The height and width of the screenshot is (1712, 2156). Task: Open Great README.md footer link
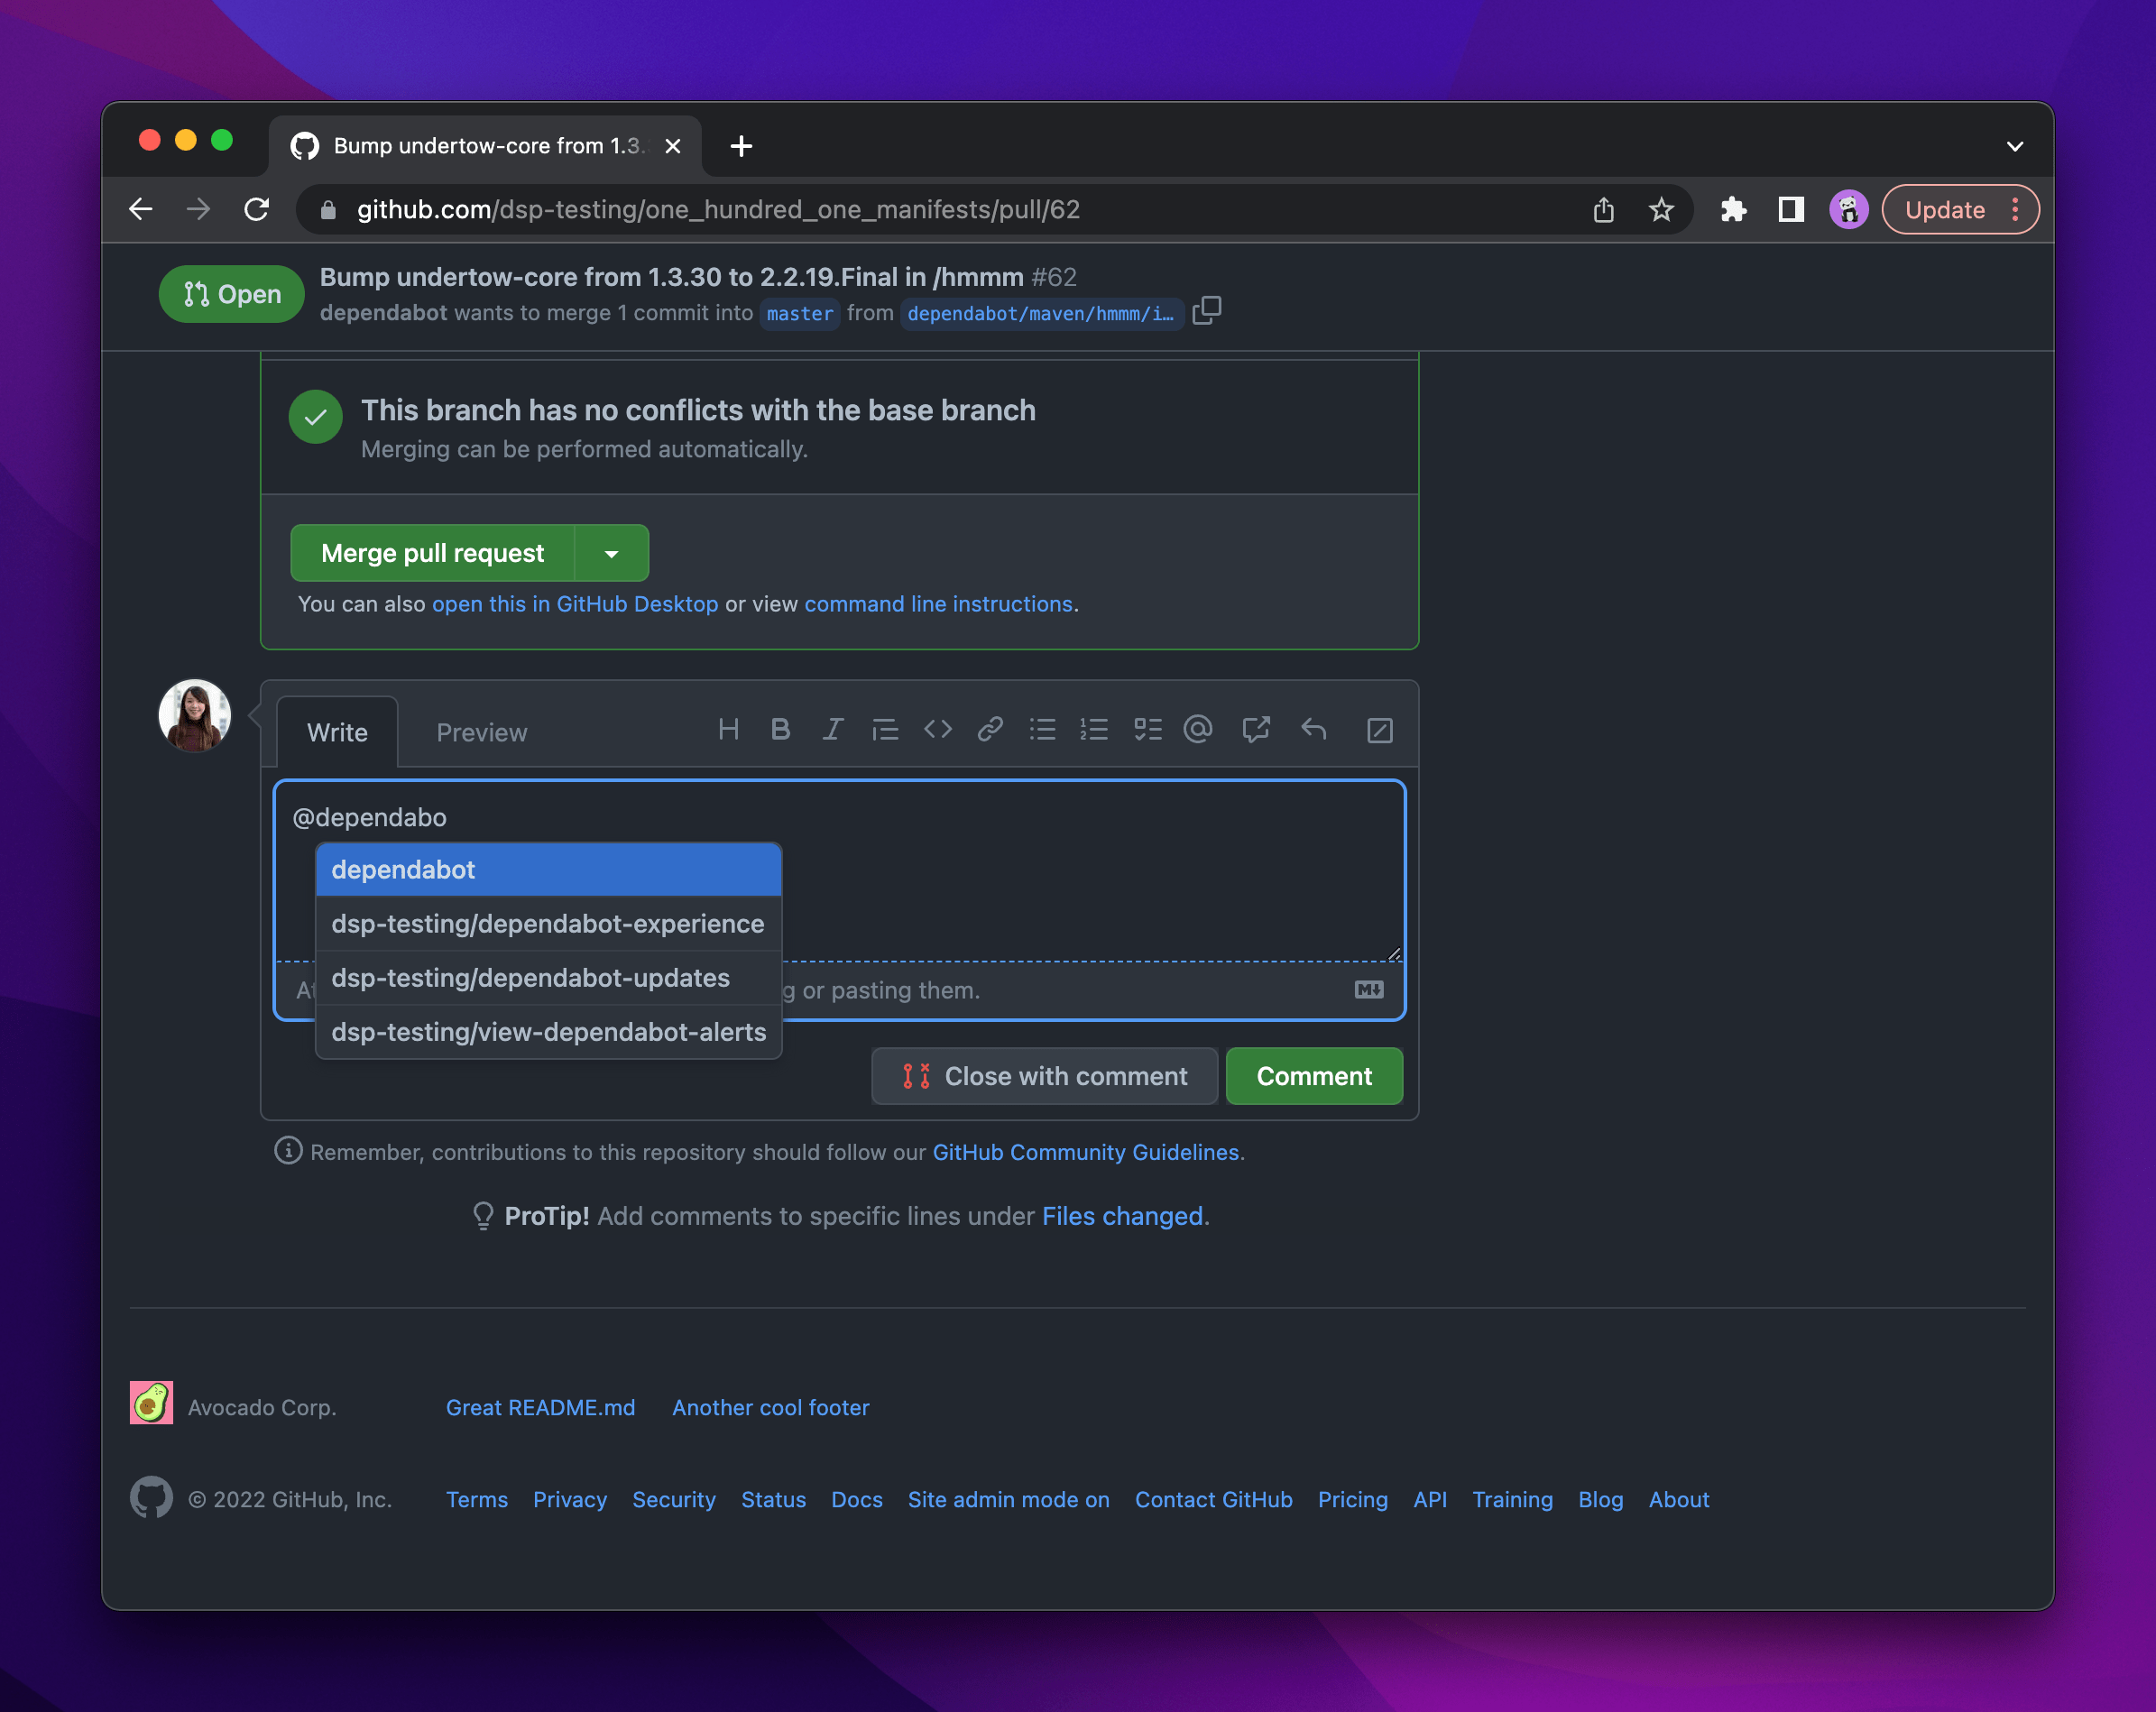[540, 1407]
